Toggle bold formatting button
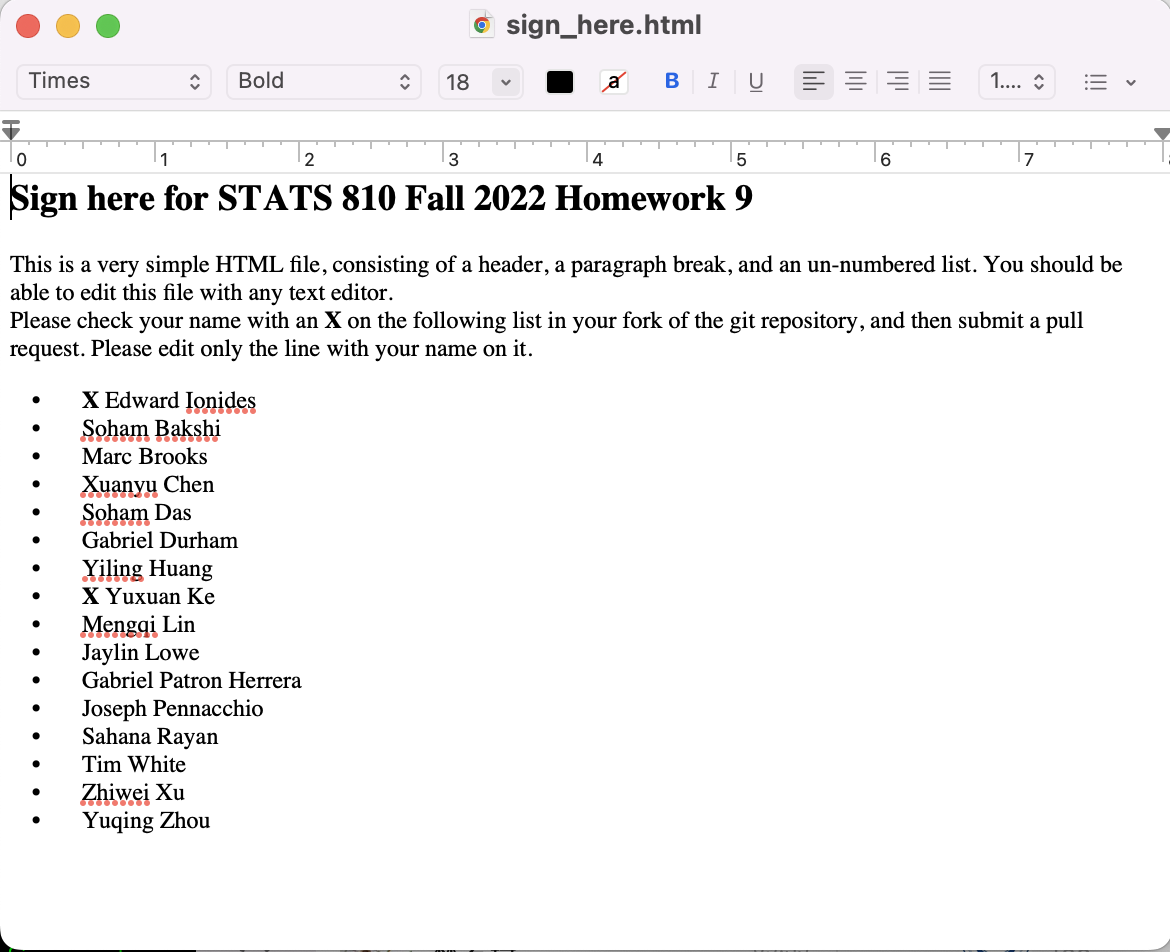 click(672, 81)
